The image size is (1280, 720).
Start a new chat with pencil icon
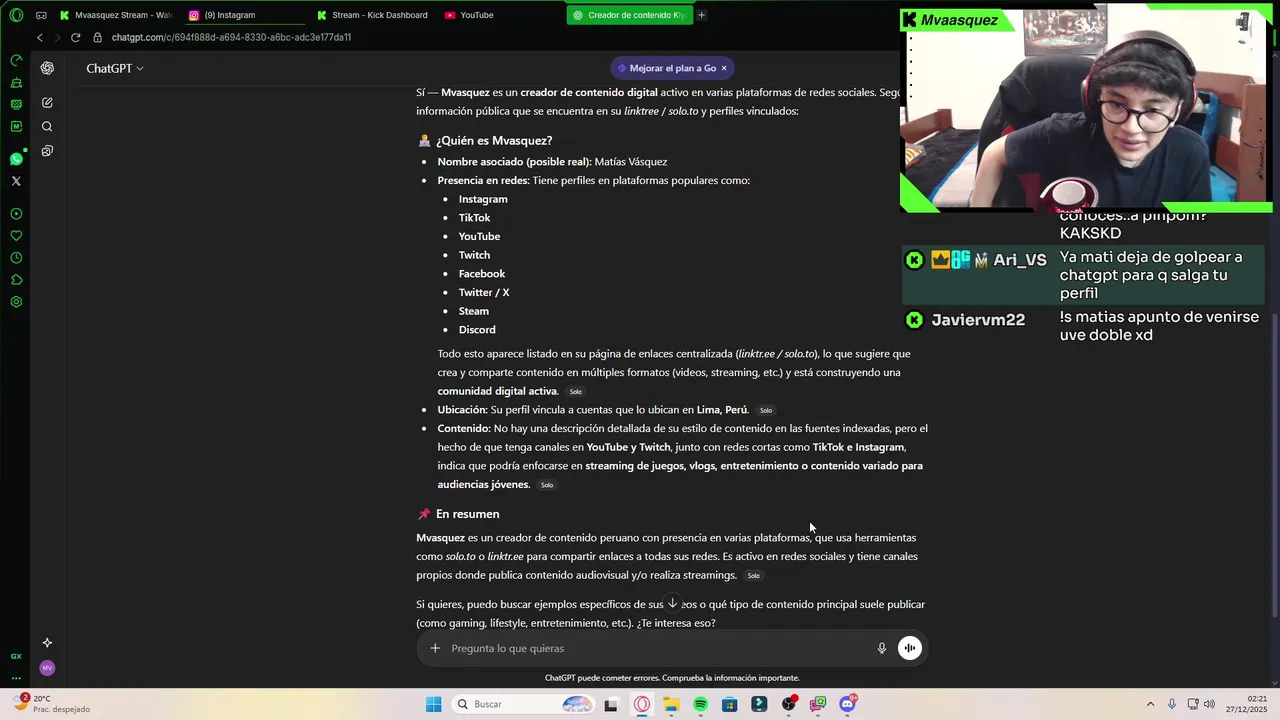[x=47, y=103]
